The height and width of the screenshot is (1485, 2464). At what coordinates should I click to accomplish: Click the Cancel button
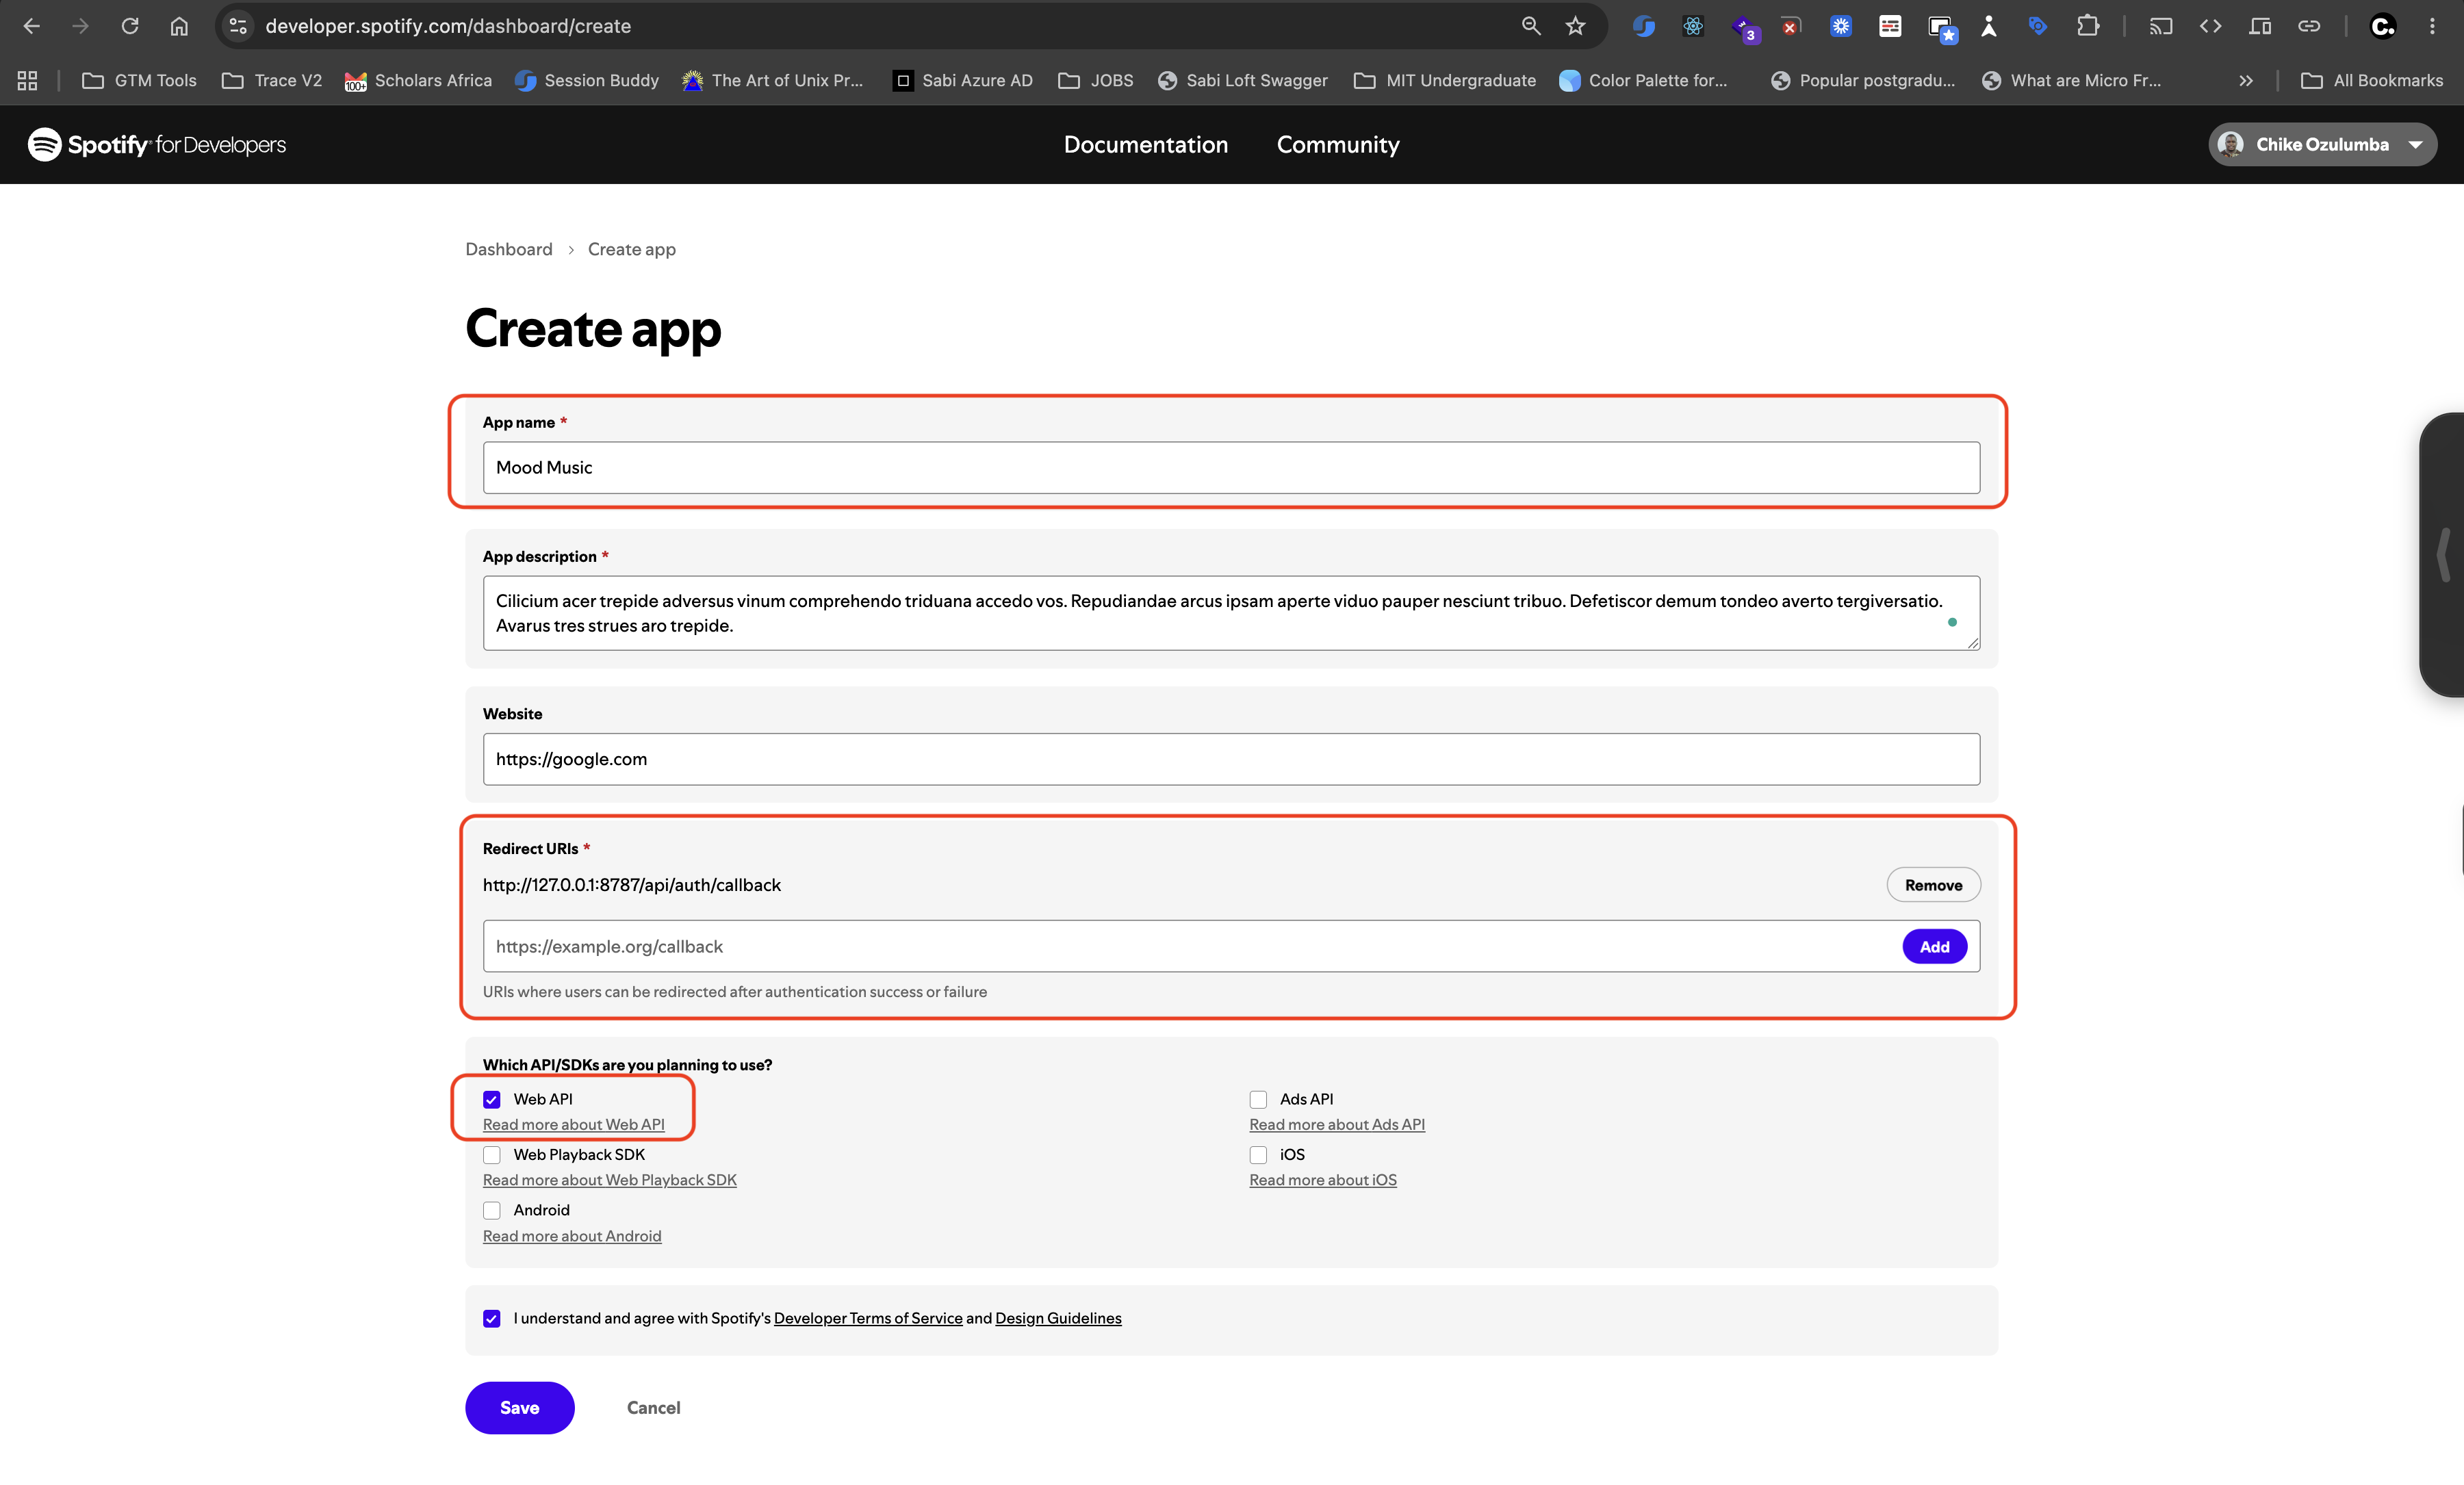coord(653,1407)
